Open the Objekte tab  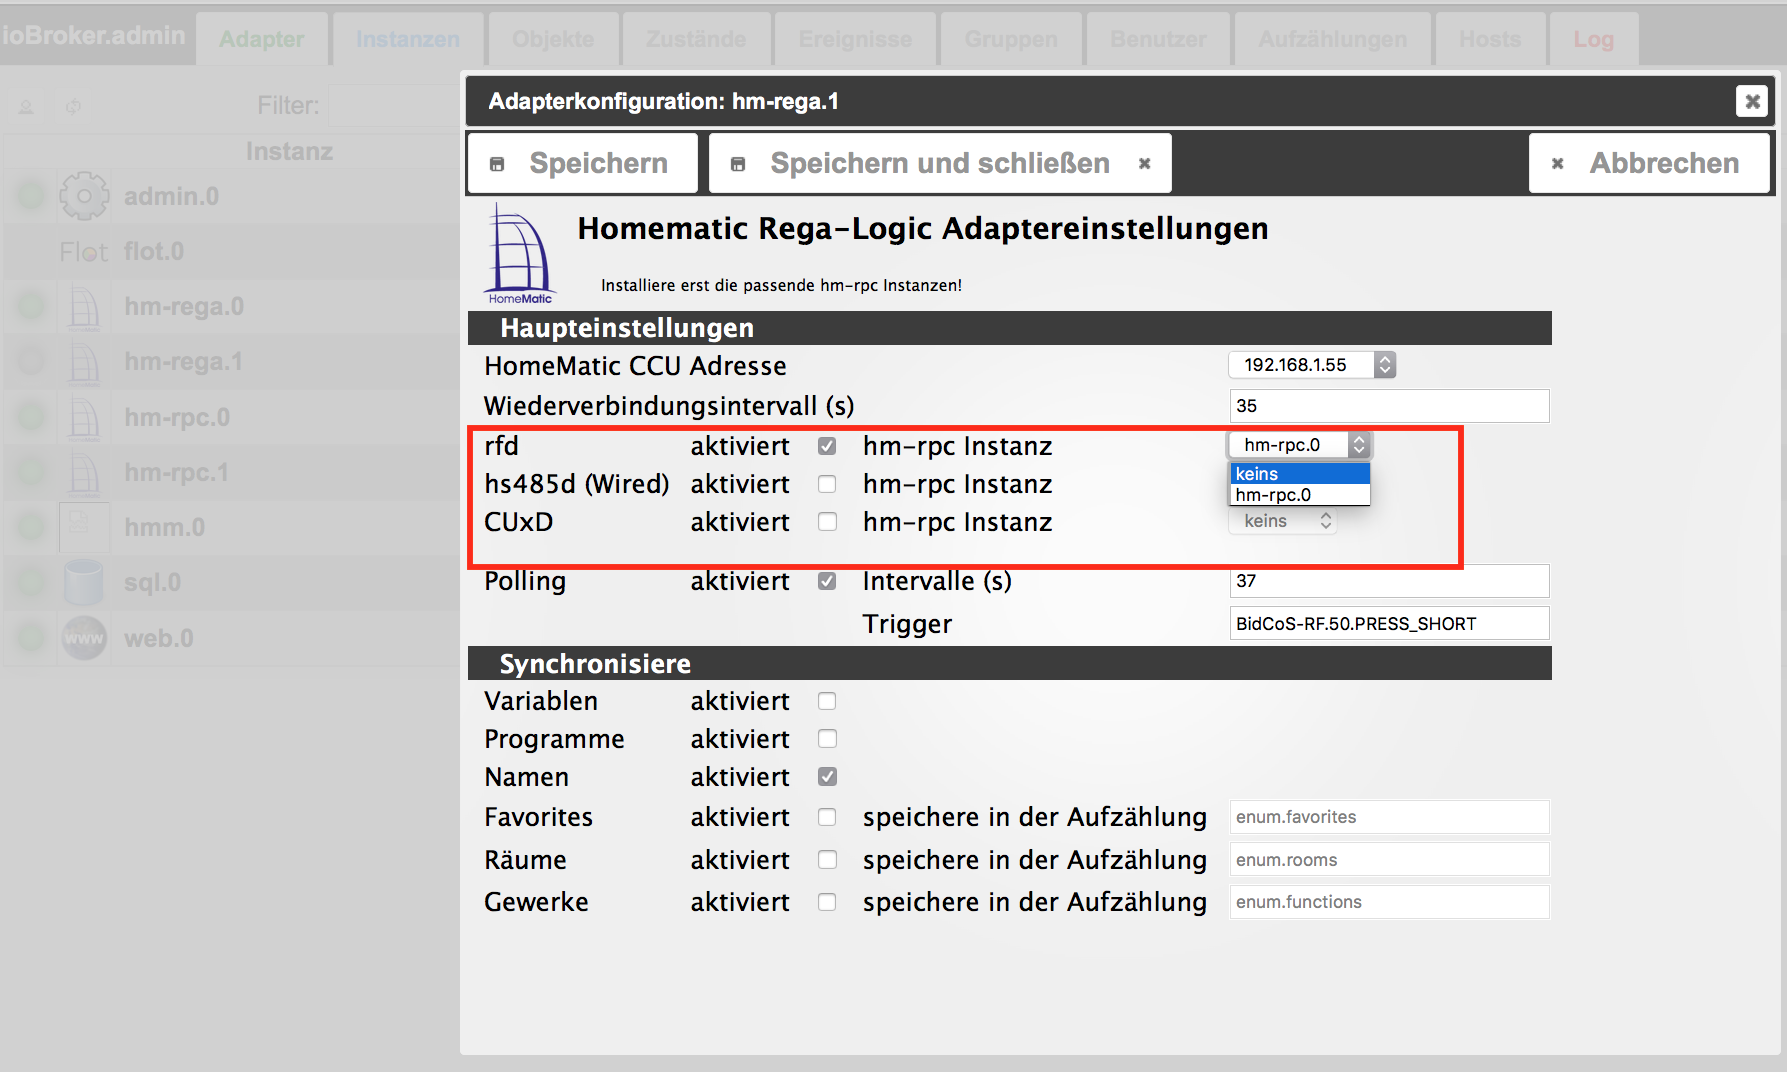(553, 39)
